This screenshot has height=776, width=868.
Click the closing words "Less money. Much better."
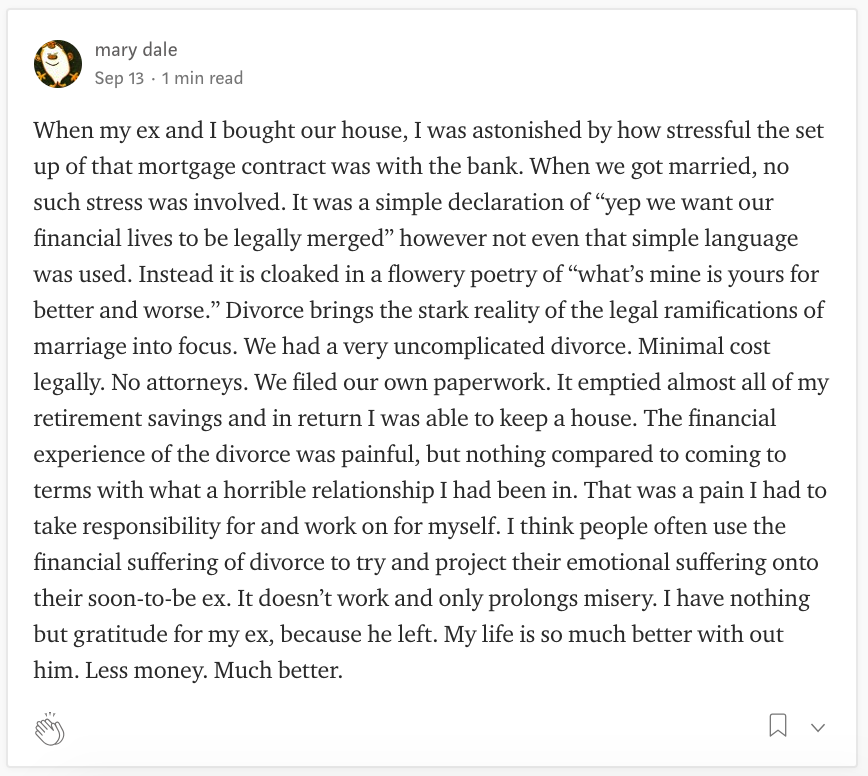pyautogui.click(x=214, y=670)
